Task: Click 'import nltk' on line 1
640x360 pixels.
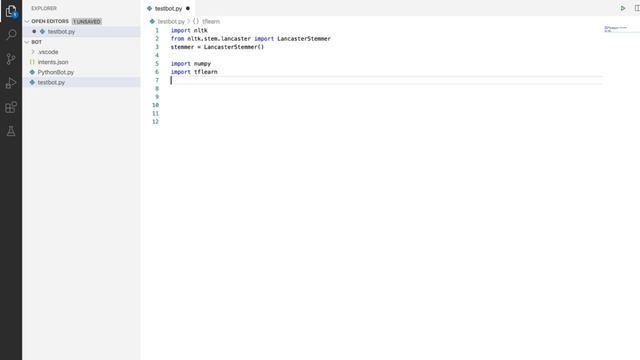Action: click(189, 31)
